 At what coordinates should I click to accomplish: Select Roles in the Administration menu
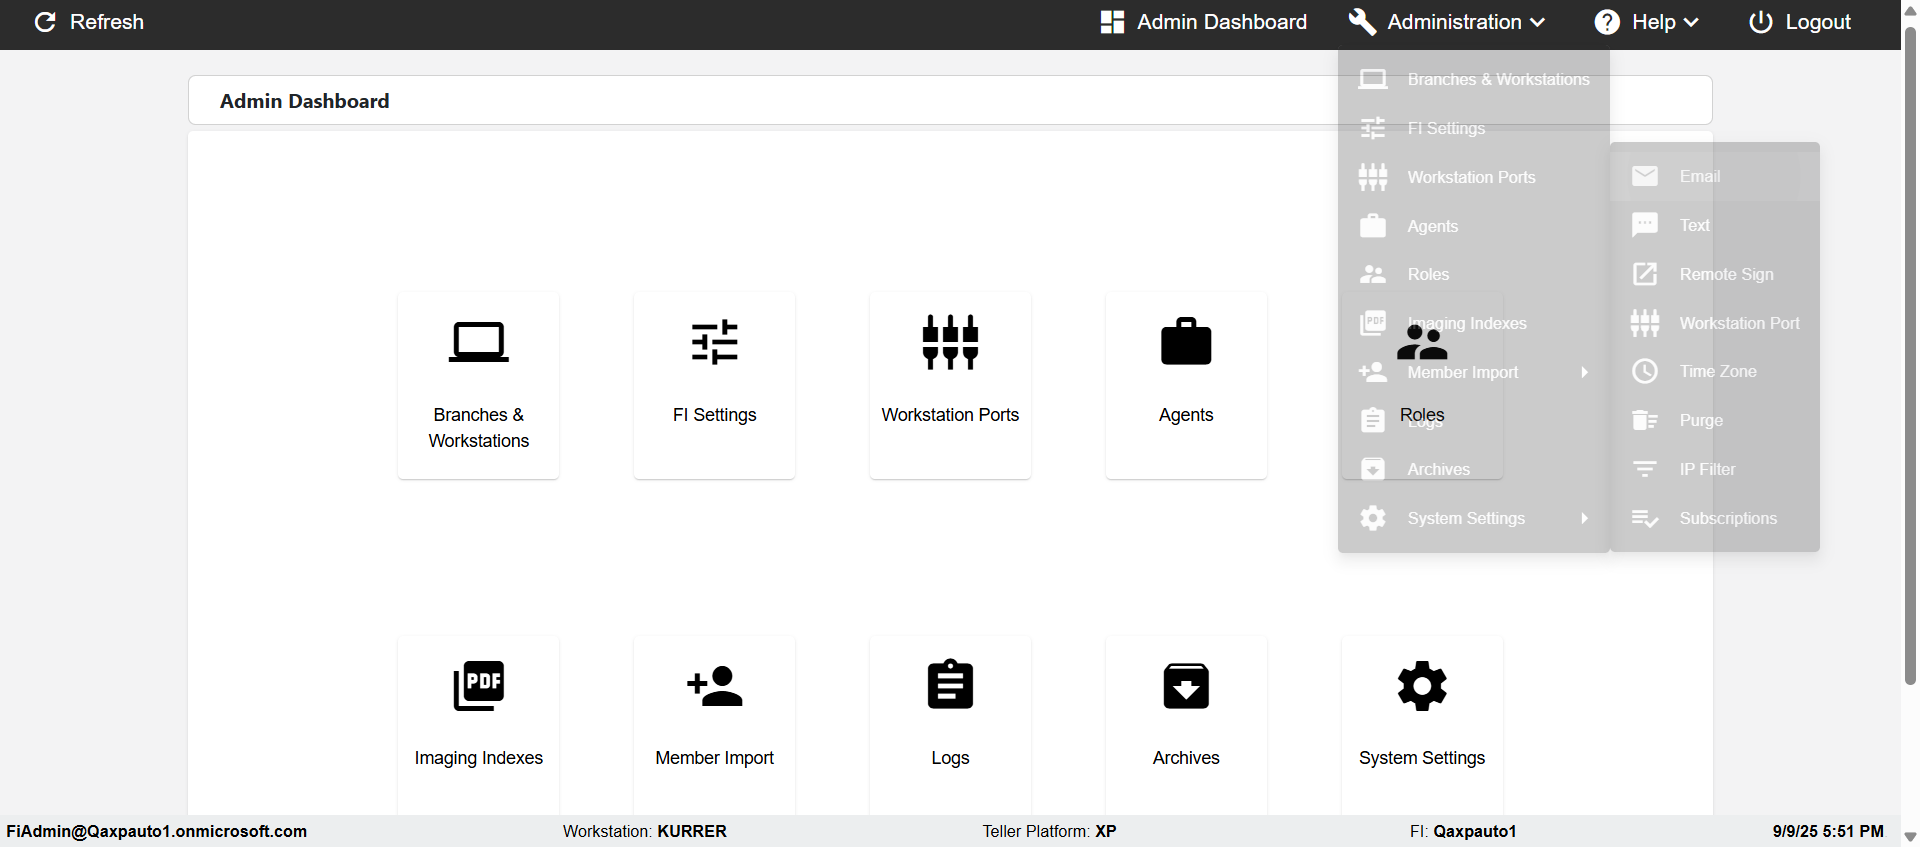coord(1474,275)
